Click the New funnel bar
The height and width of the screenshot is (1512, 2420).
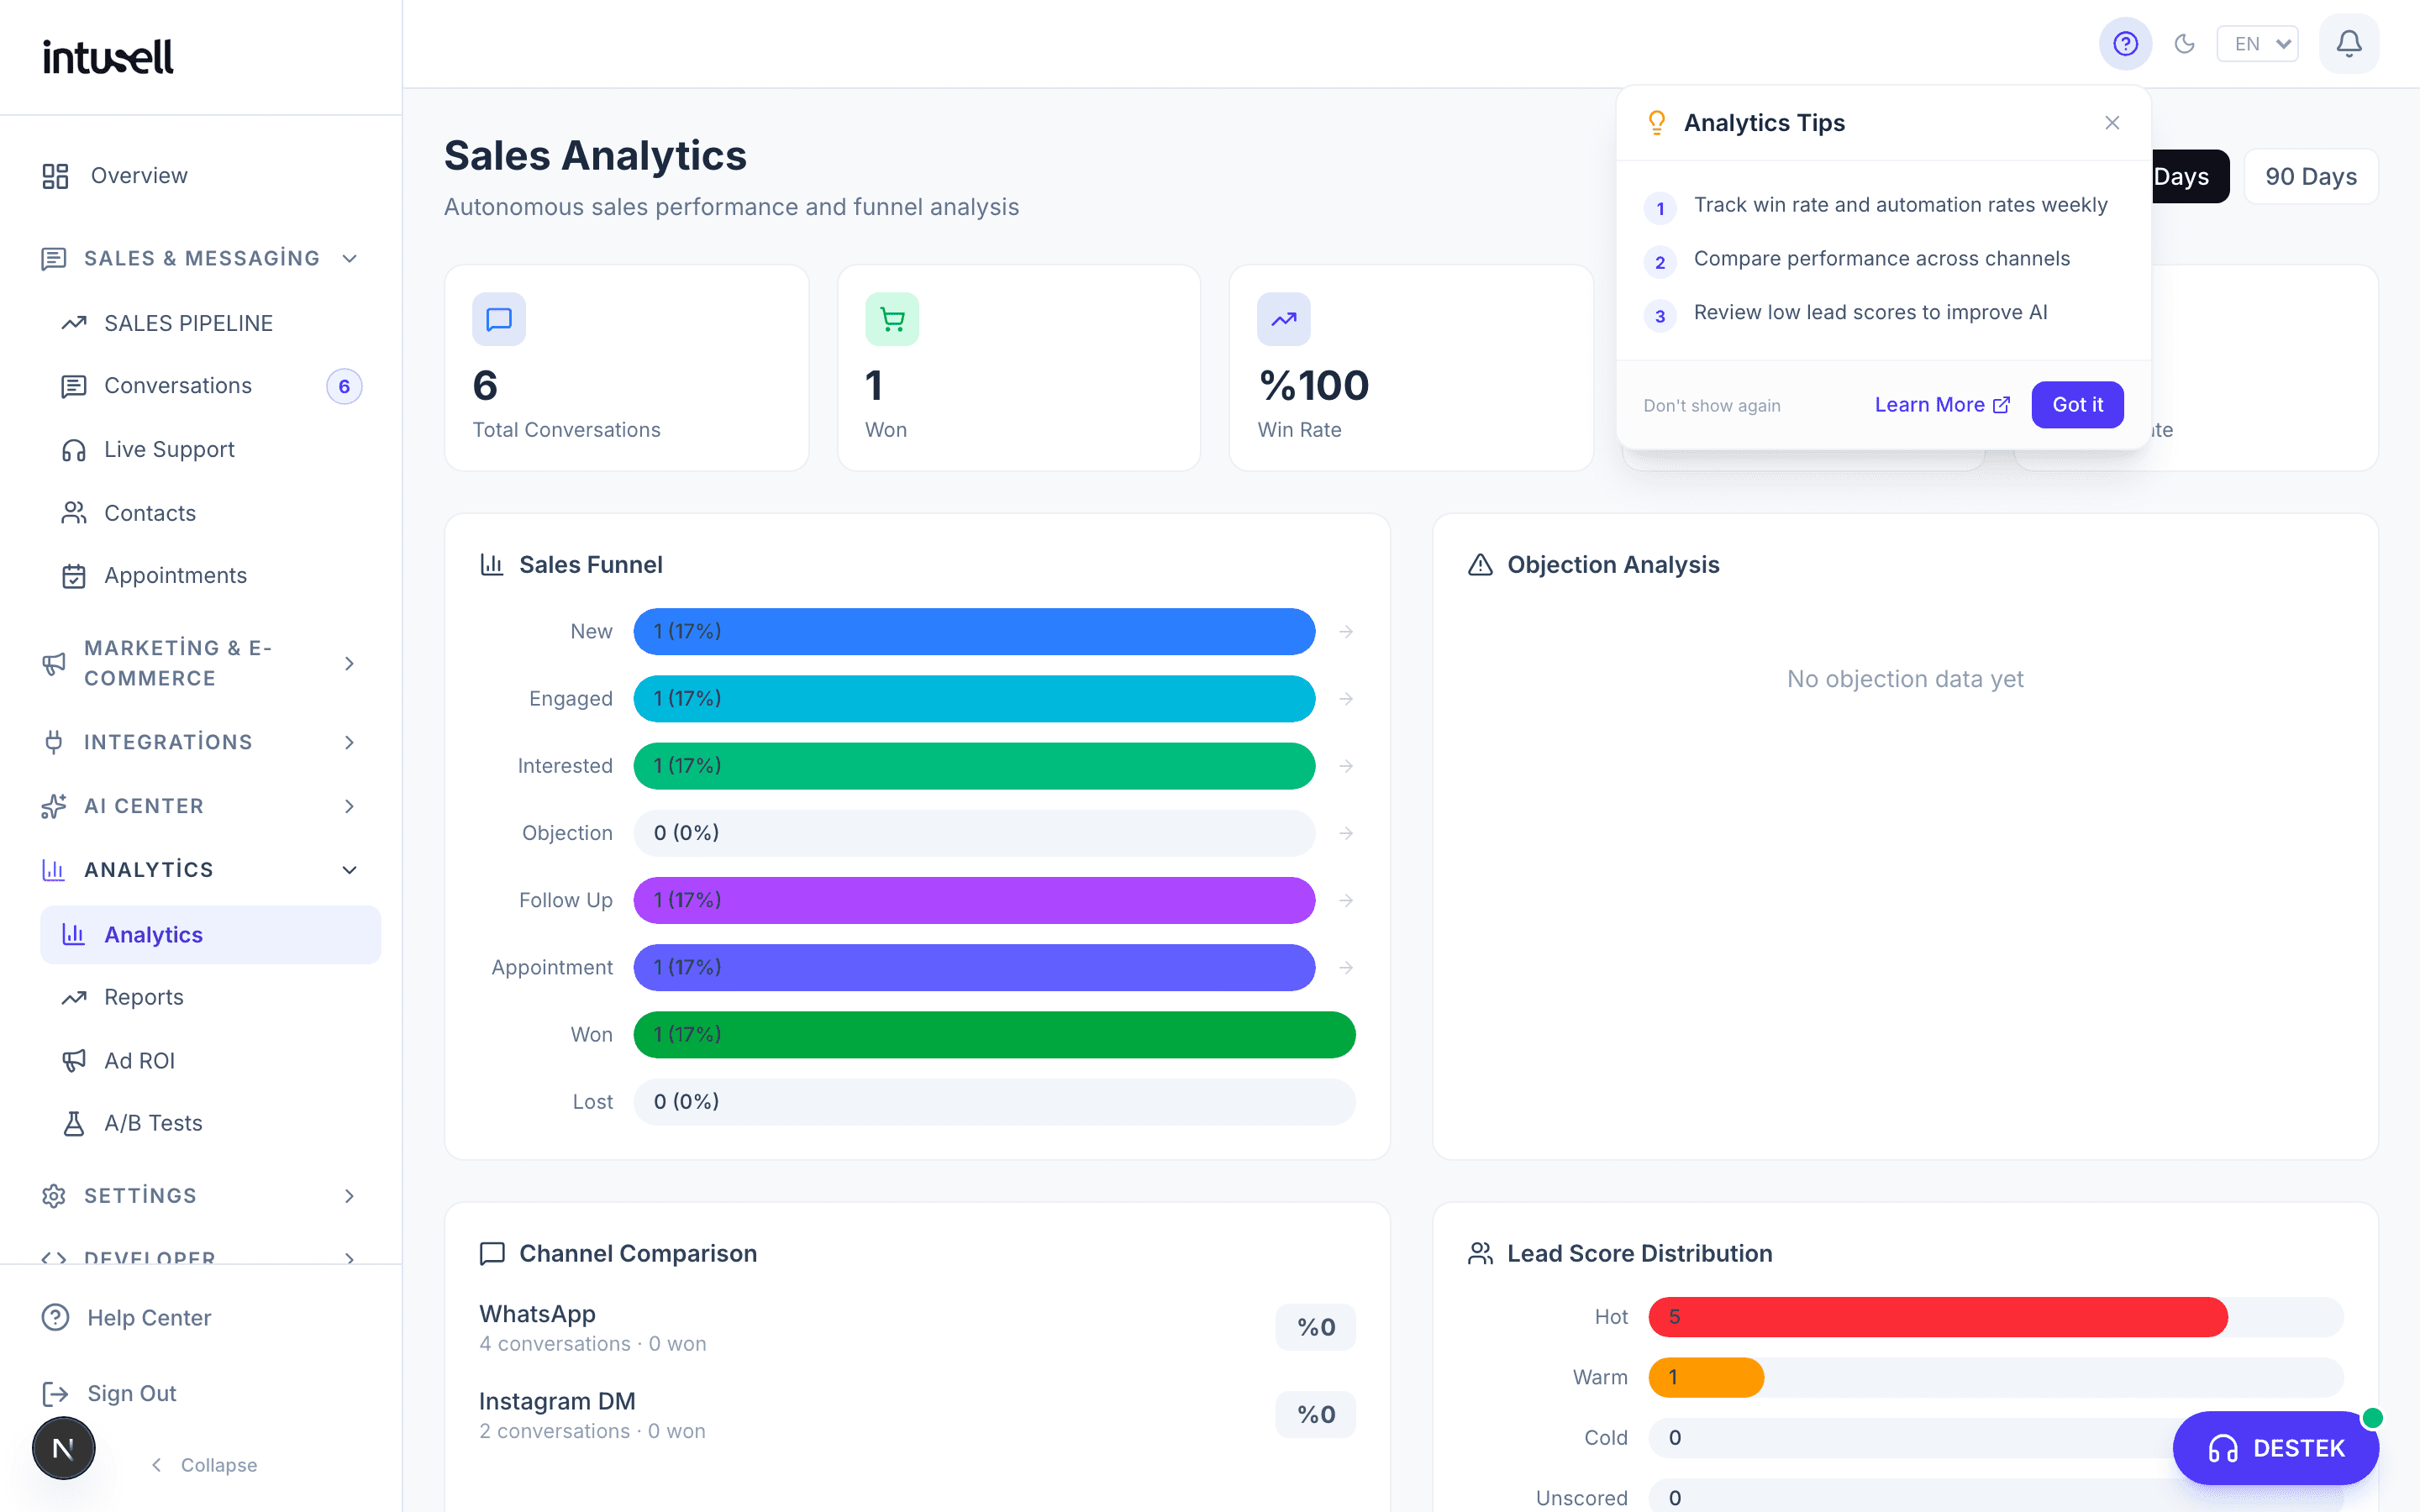pos(974,632)
